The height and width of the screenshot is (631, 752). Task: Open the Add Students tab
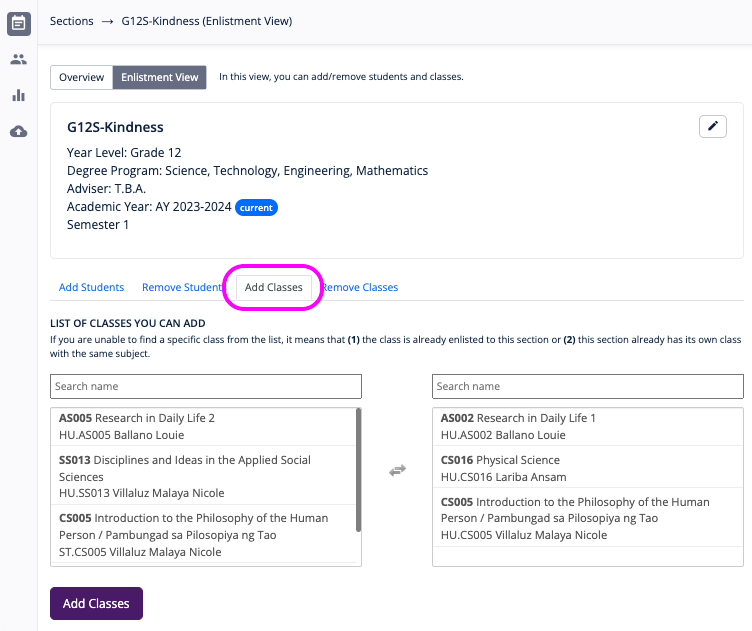tap(91, 287)
